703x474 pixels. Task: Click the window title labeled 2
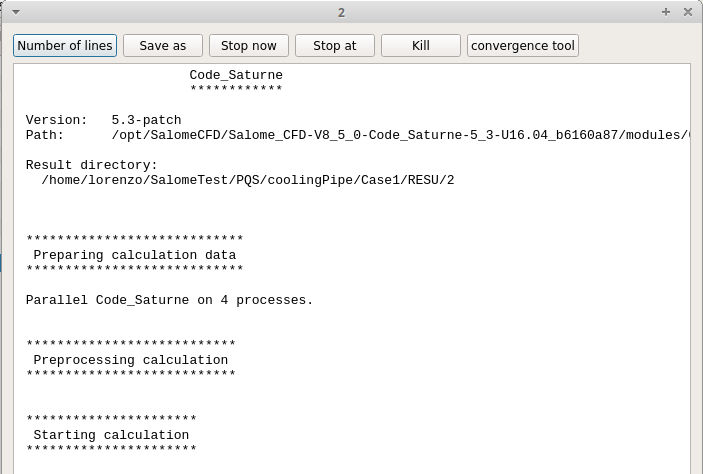[342, 12]
